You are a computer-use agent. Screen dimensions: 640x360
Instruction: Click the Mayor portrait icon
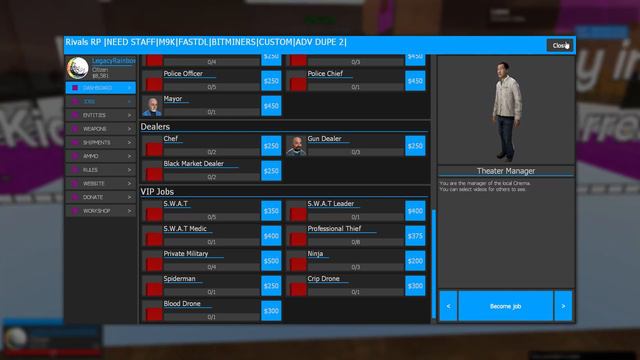click(x=152, y=106)
